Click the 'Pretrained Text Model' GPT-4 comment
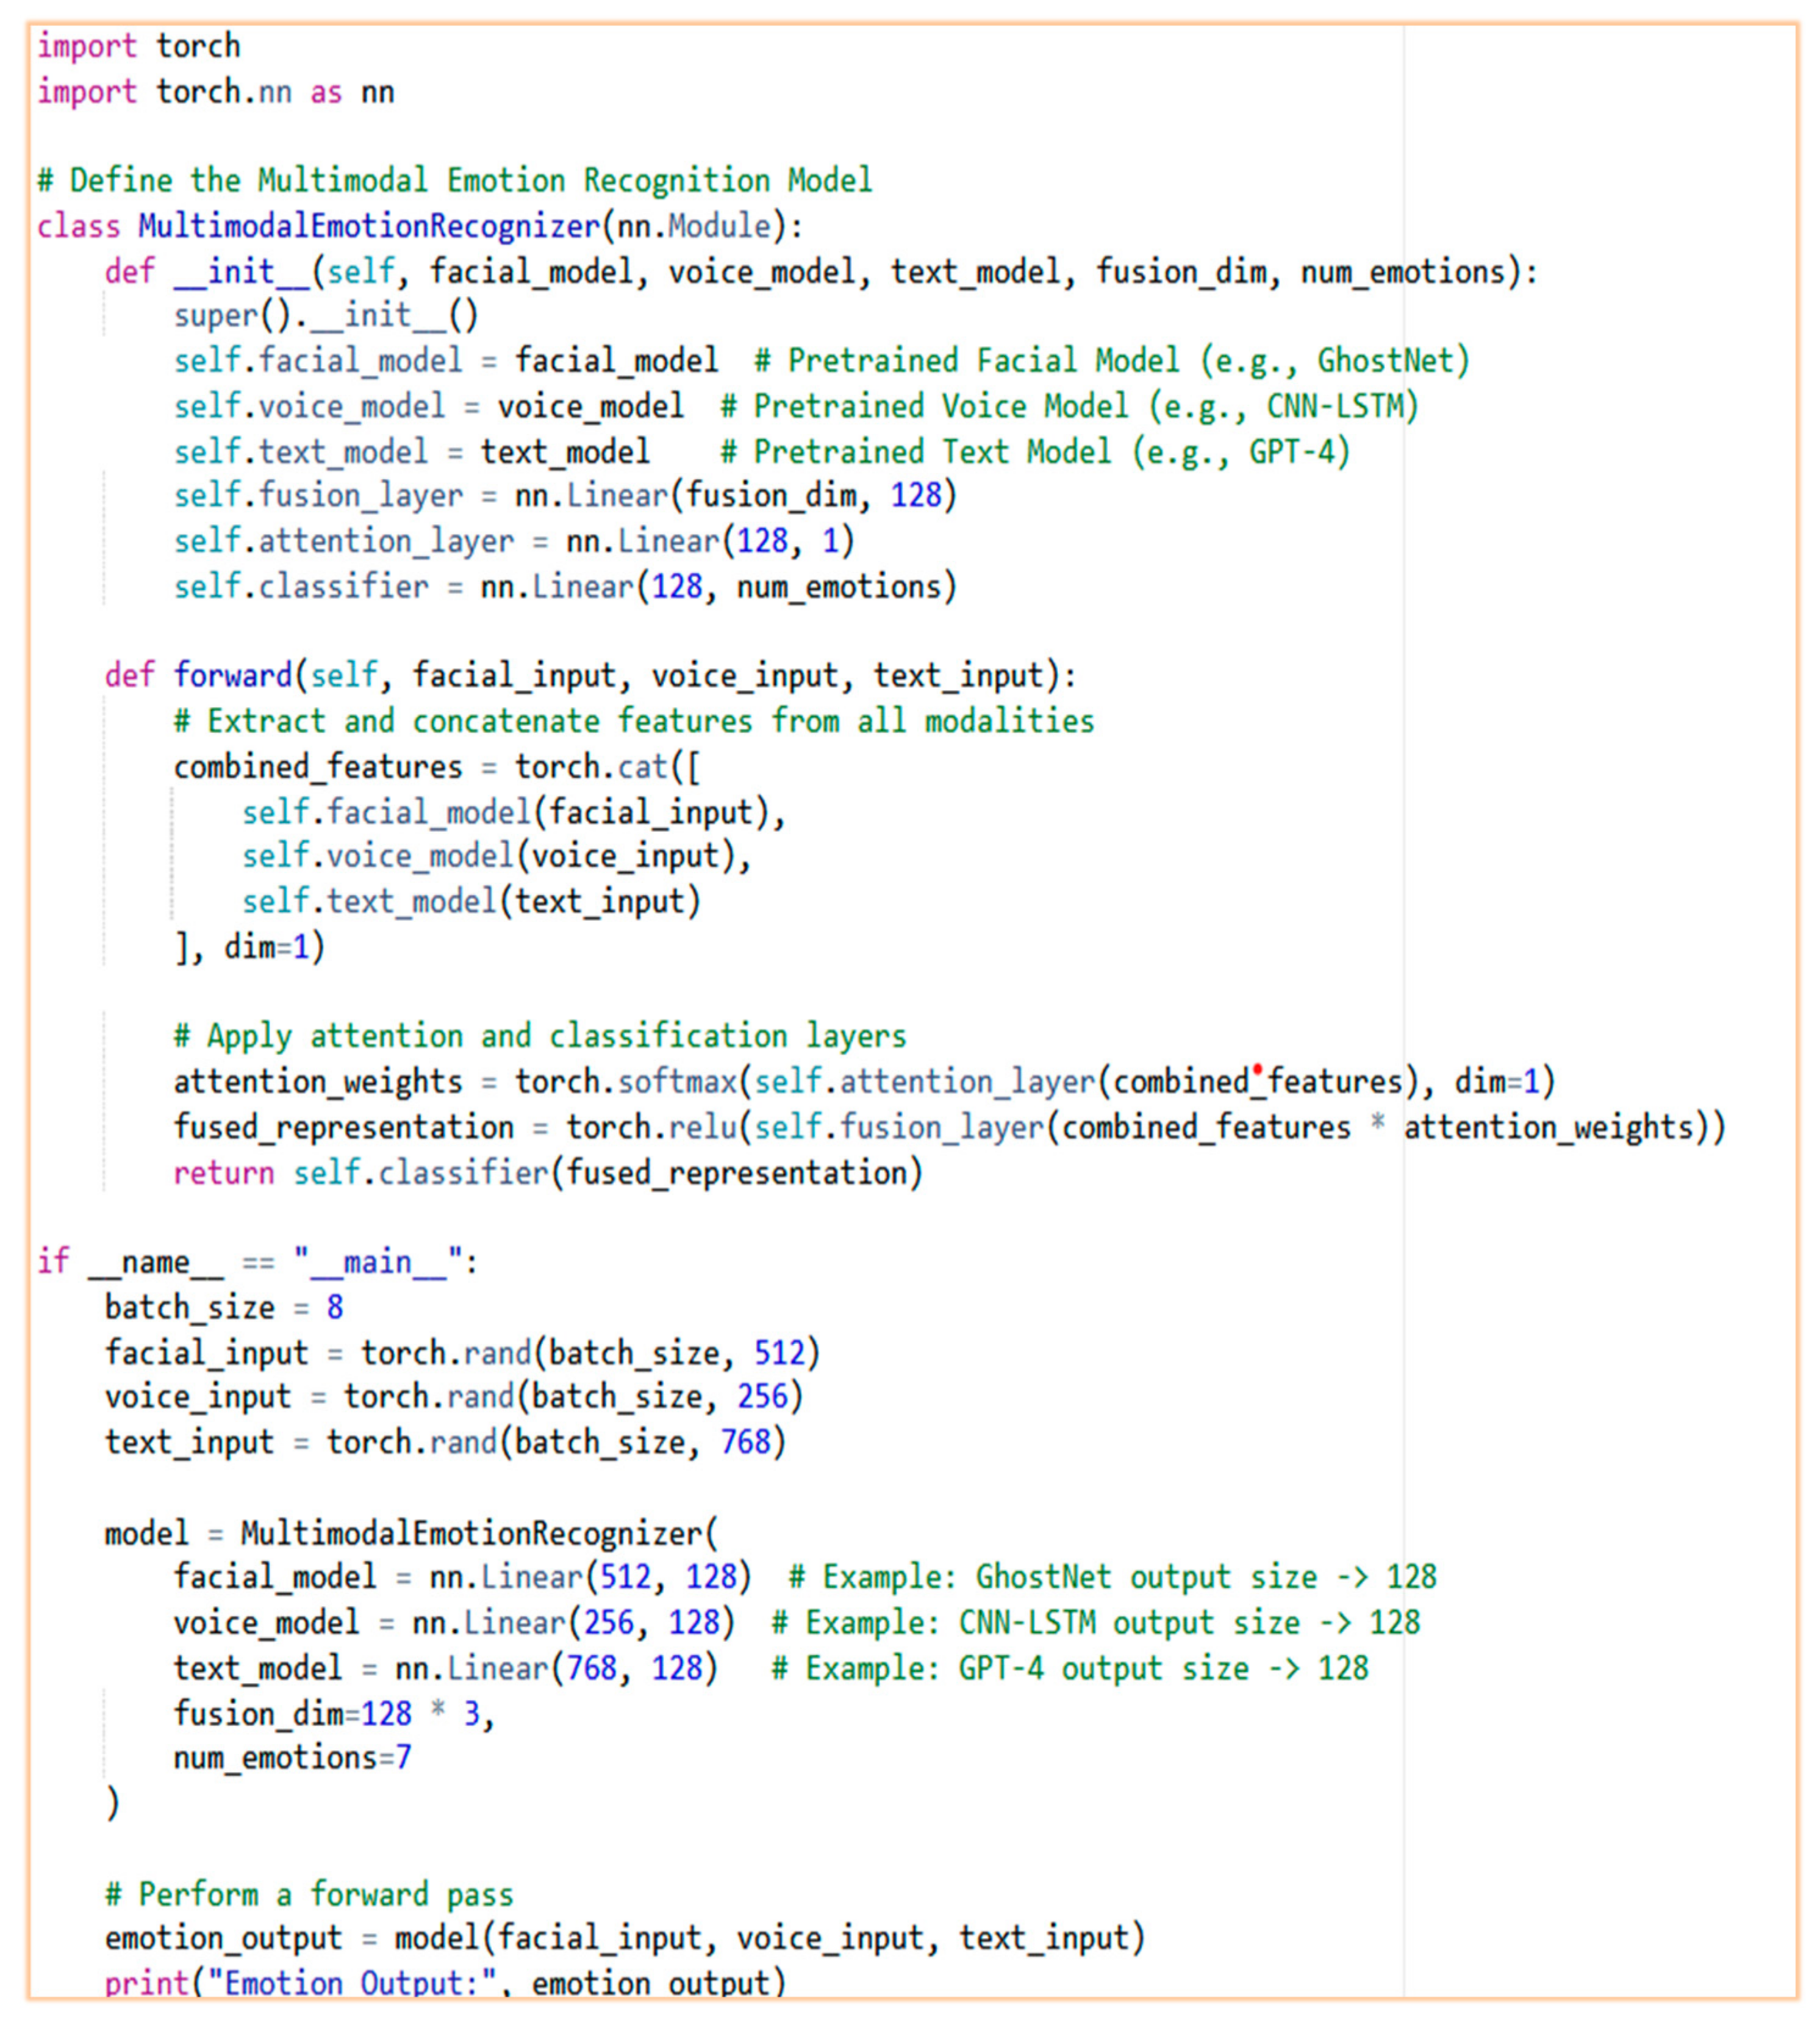Viewport: 1820px width, 2025px height. click(x=1035, y=451)
